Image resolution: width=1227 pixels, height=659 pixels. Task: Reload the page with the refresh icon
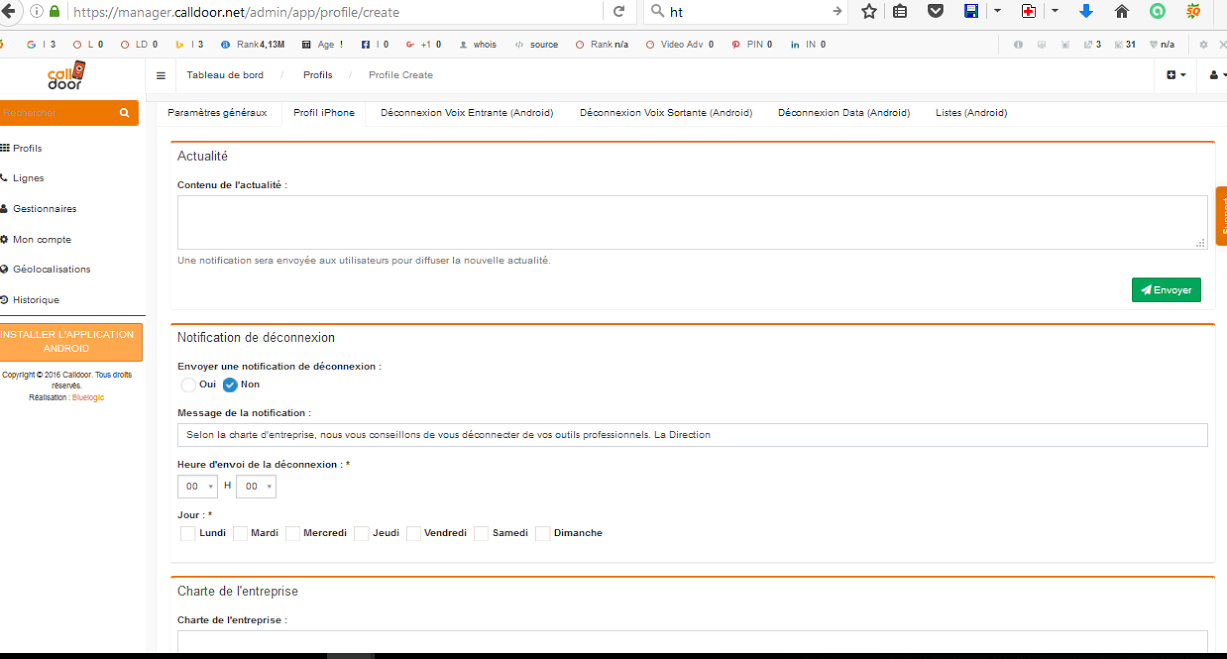pyautogui.click(x=619, y=12)
